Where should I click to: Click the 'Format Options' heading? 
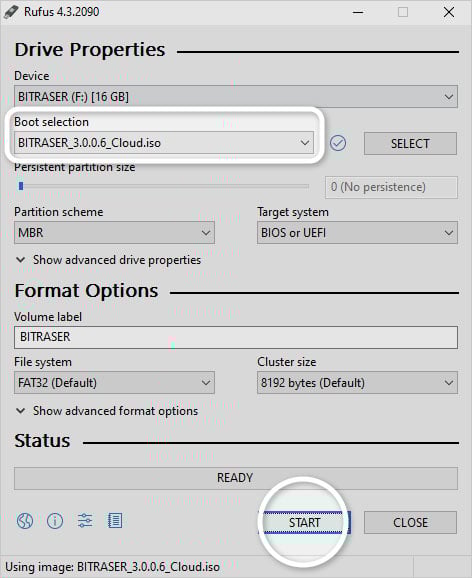86,291
